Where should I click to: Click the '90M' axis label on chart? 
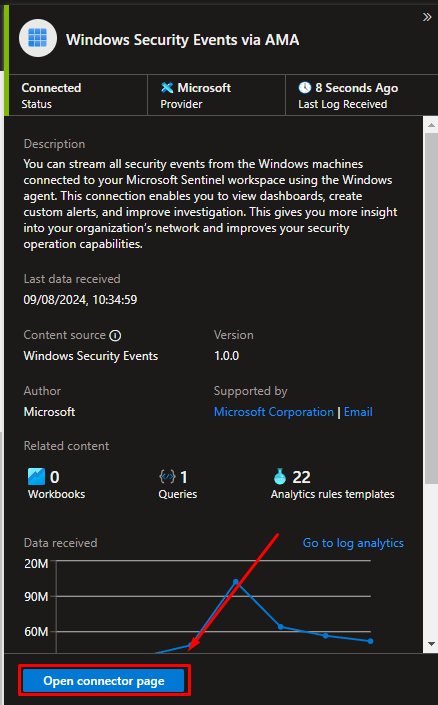36,597
